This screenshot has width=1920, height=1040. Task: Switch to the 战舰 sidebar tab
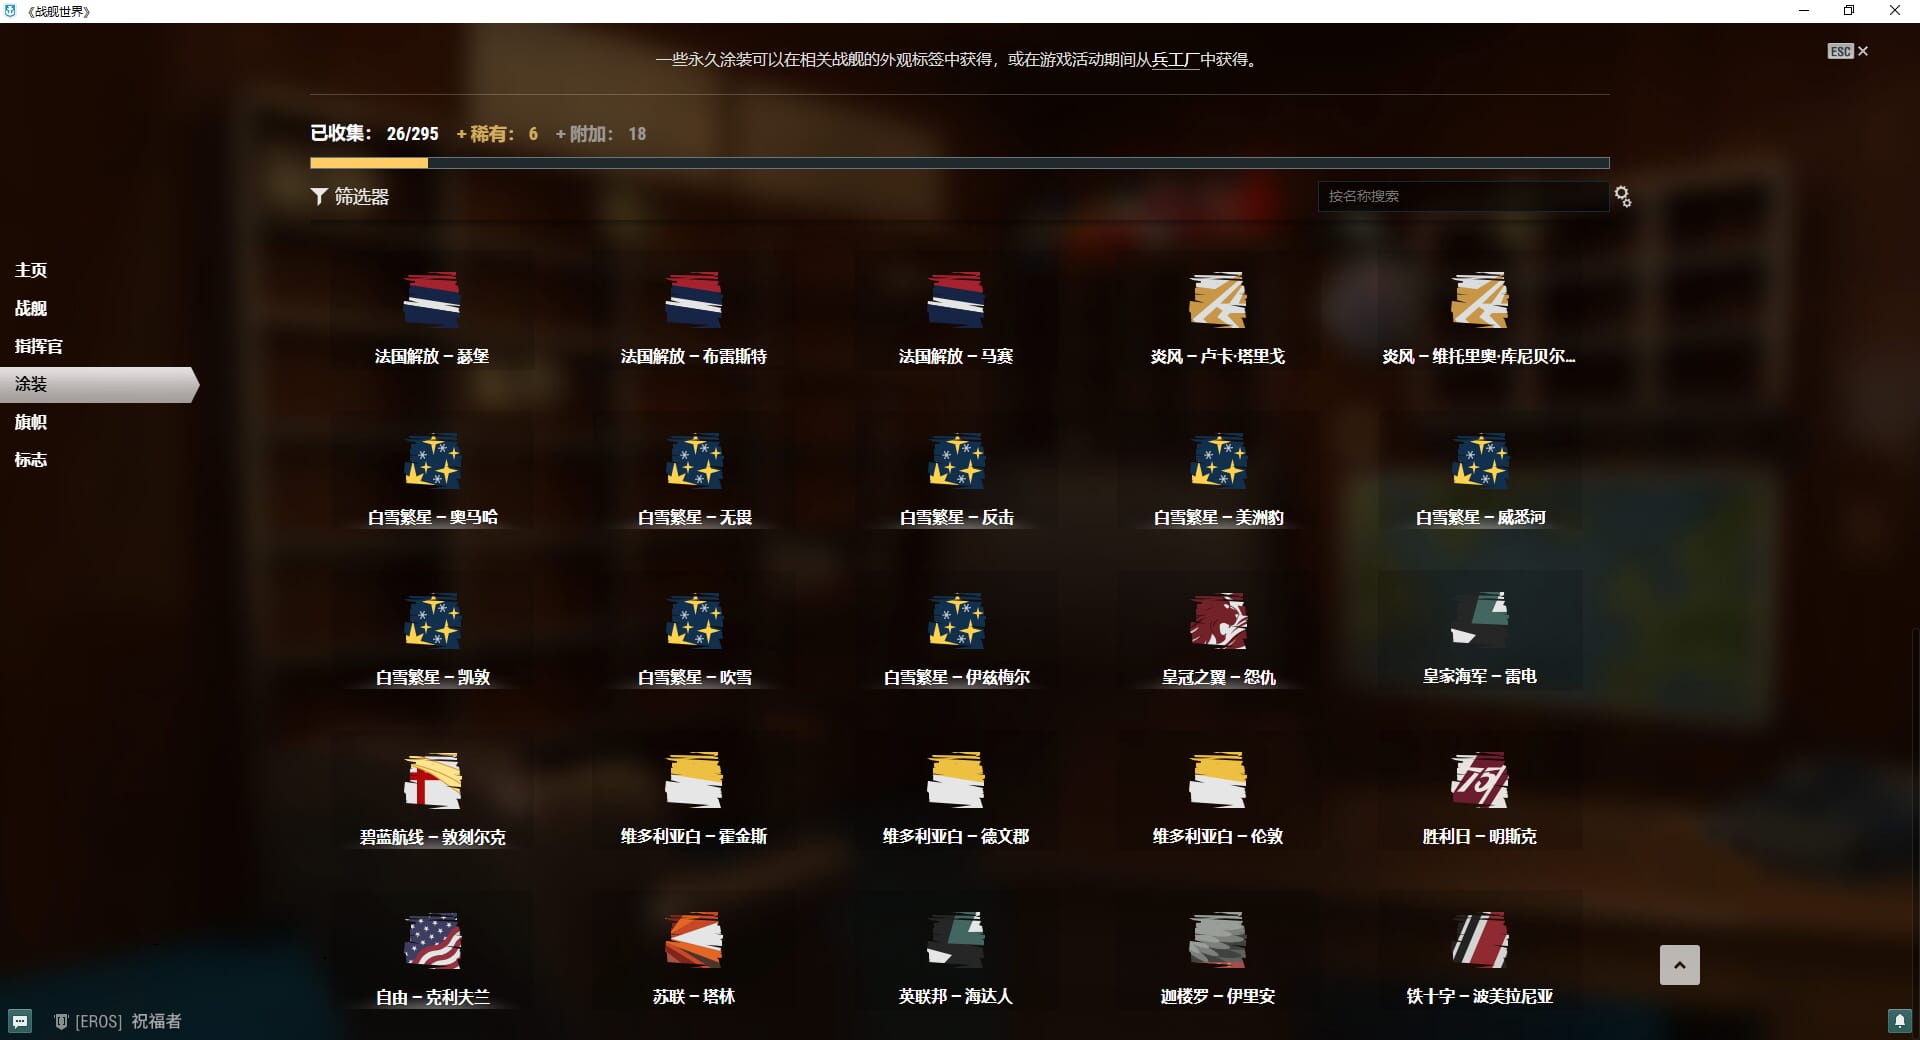pos(31,308)
